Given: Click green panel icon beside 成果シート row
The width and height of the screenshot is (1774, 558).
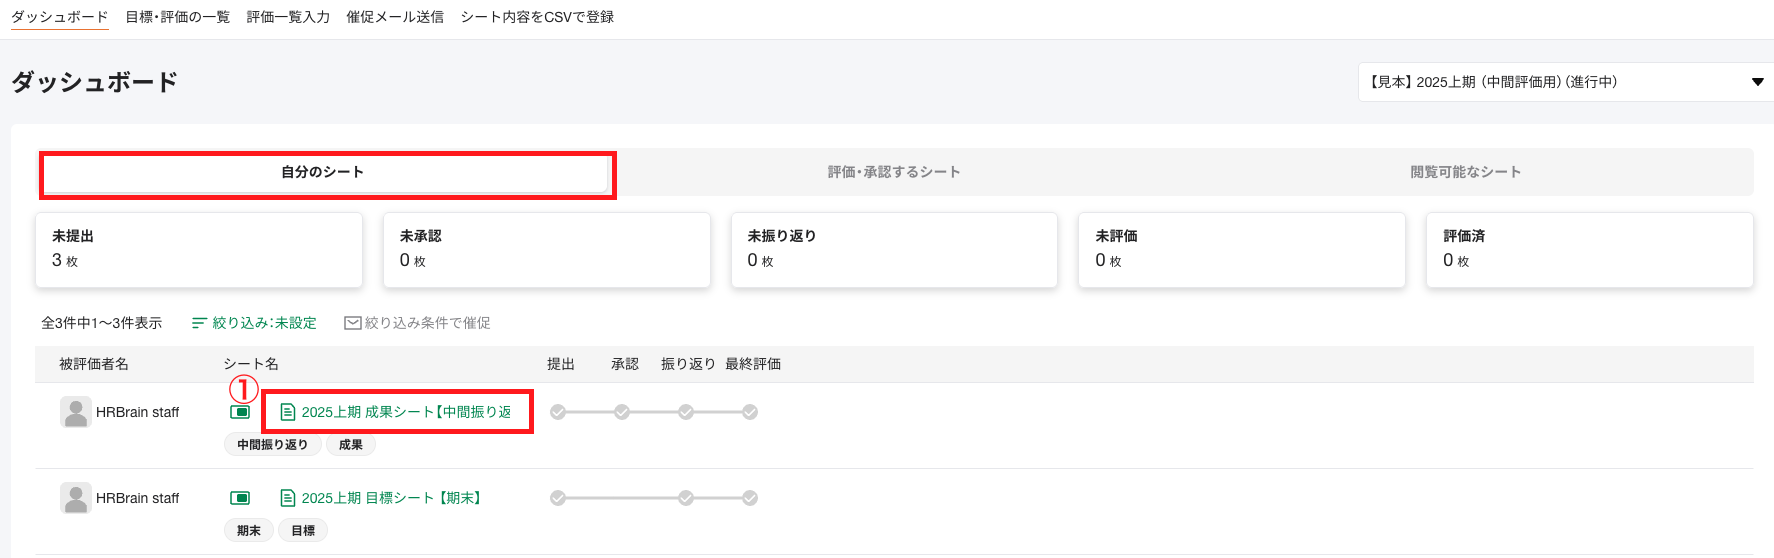Looking at the screenshot, I should tap(240, 412).
